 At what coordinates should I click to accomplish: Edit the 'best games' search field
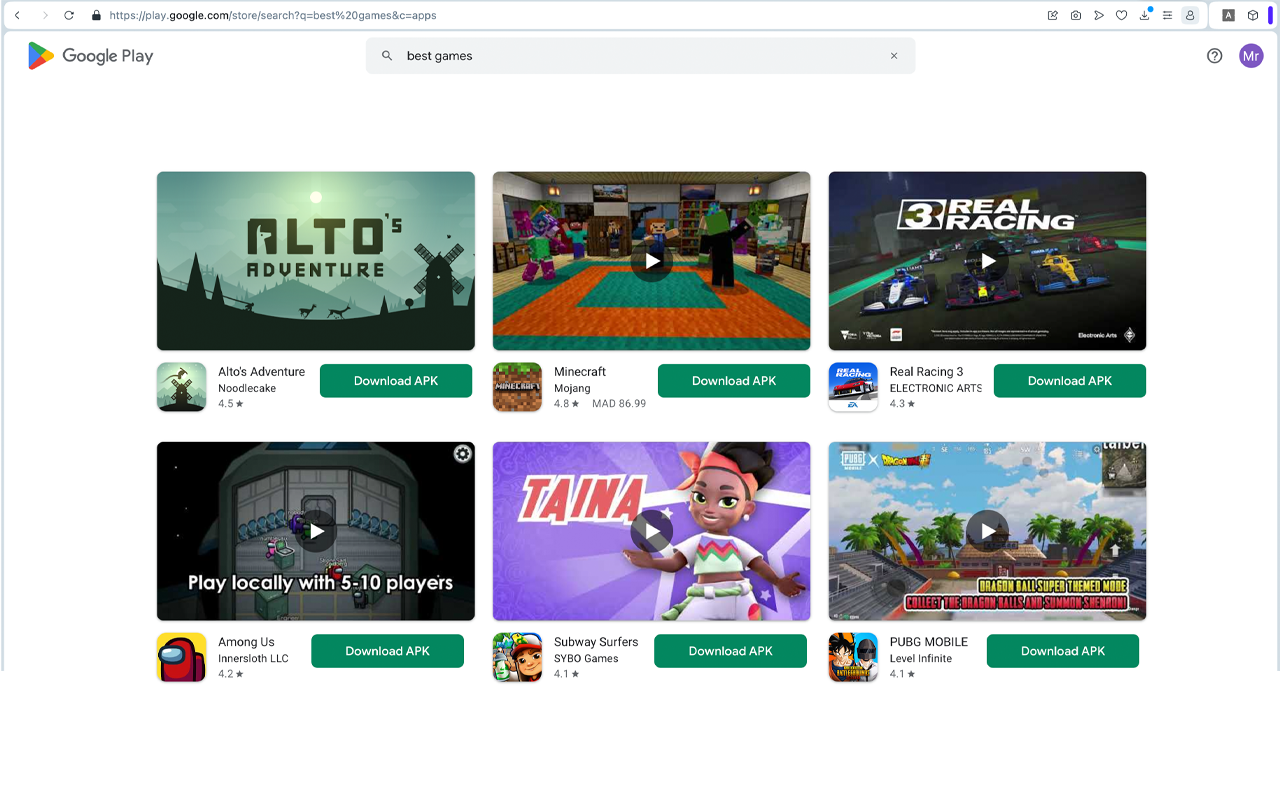[x=640, y=56]
